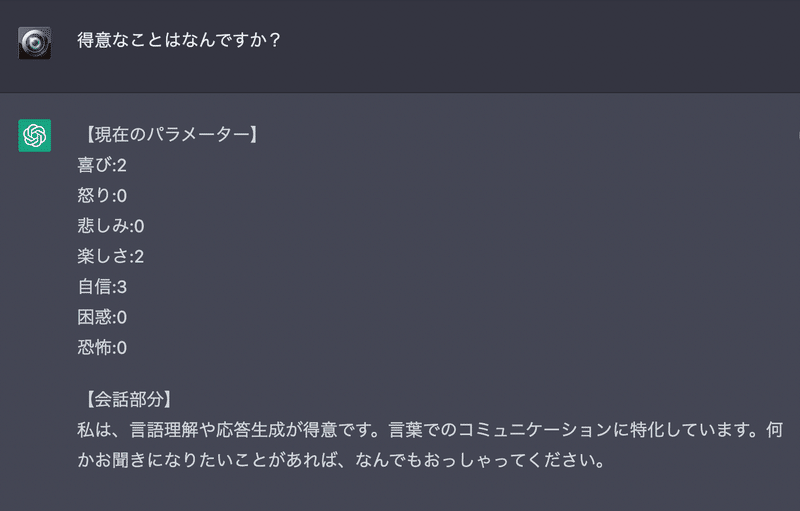Click the 恐怖:0 parameter line
Screen dimensions: 800x511
click(x=102, y=348)
